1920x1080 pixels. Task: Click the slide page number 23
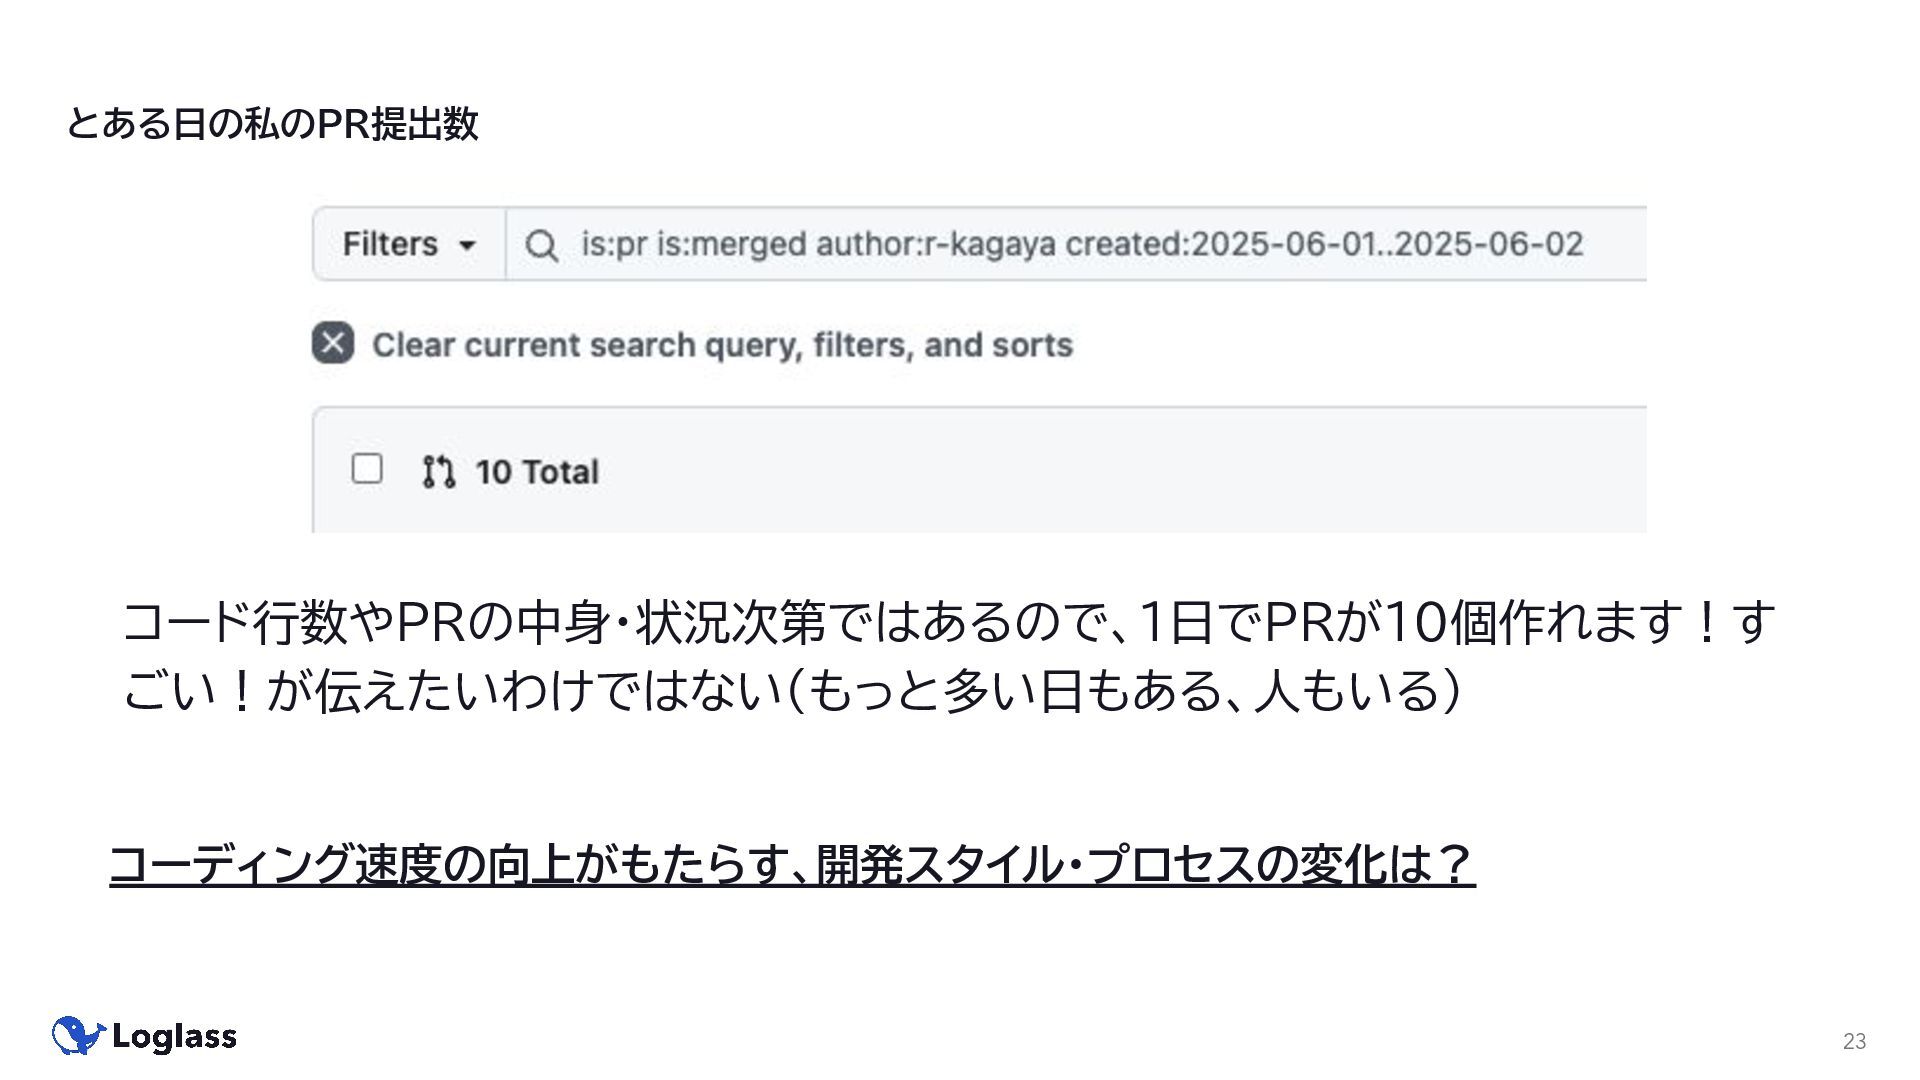(x=1854, y=1041)
